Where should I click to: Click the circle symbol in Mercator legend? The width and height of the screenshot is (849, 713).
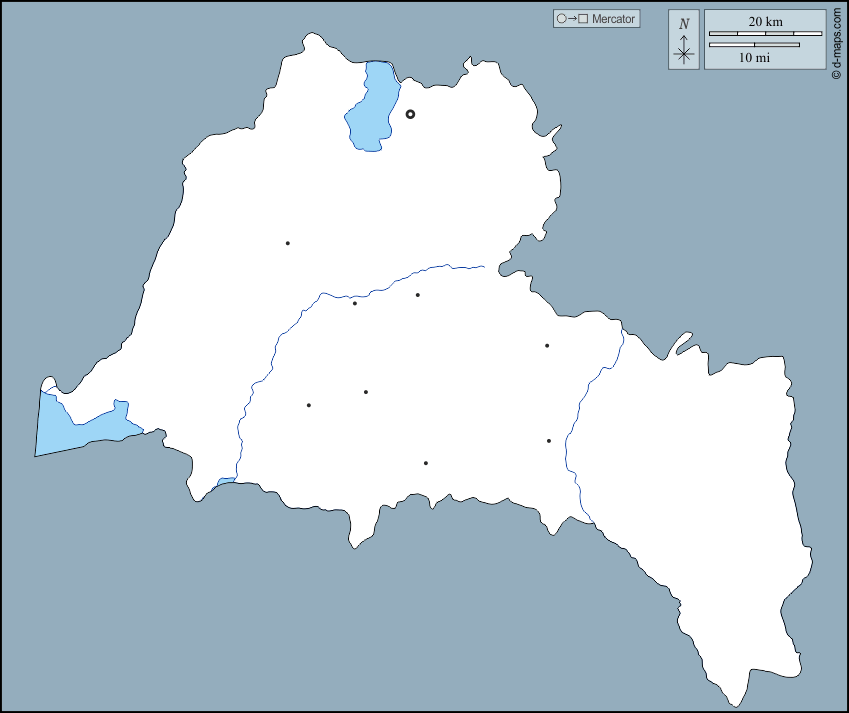point(562,19)
